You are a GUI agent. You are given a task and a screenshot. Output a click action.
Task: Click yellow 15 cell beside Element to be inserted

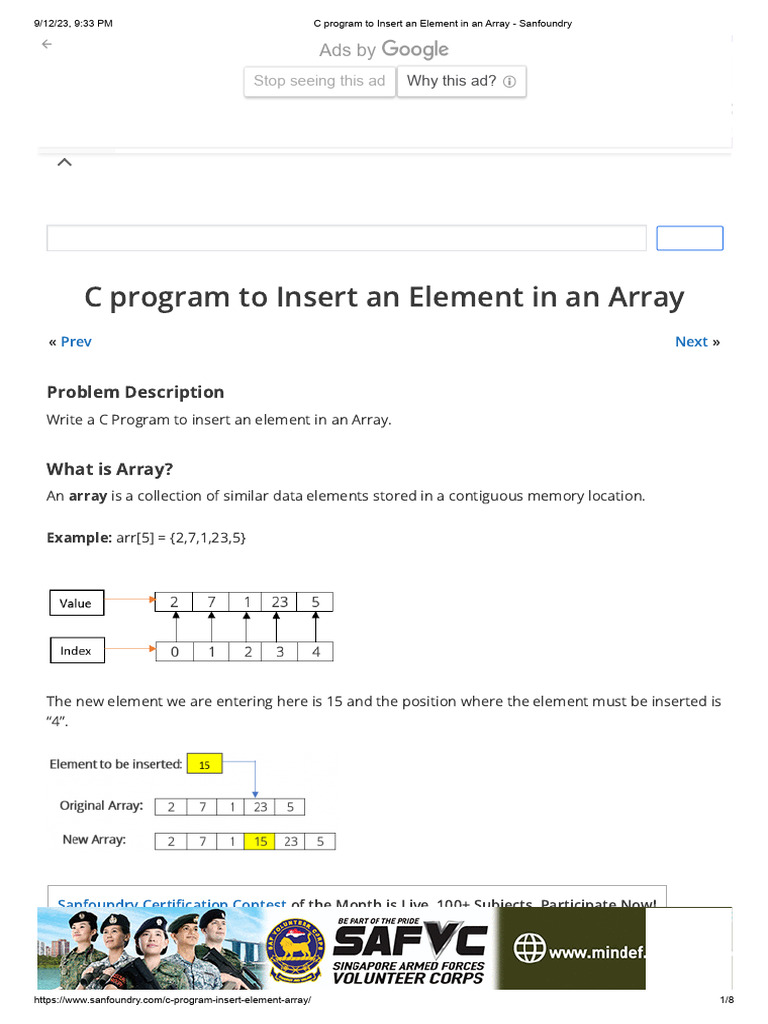click(205, 765)
